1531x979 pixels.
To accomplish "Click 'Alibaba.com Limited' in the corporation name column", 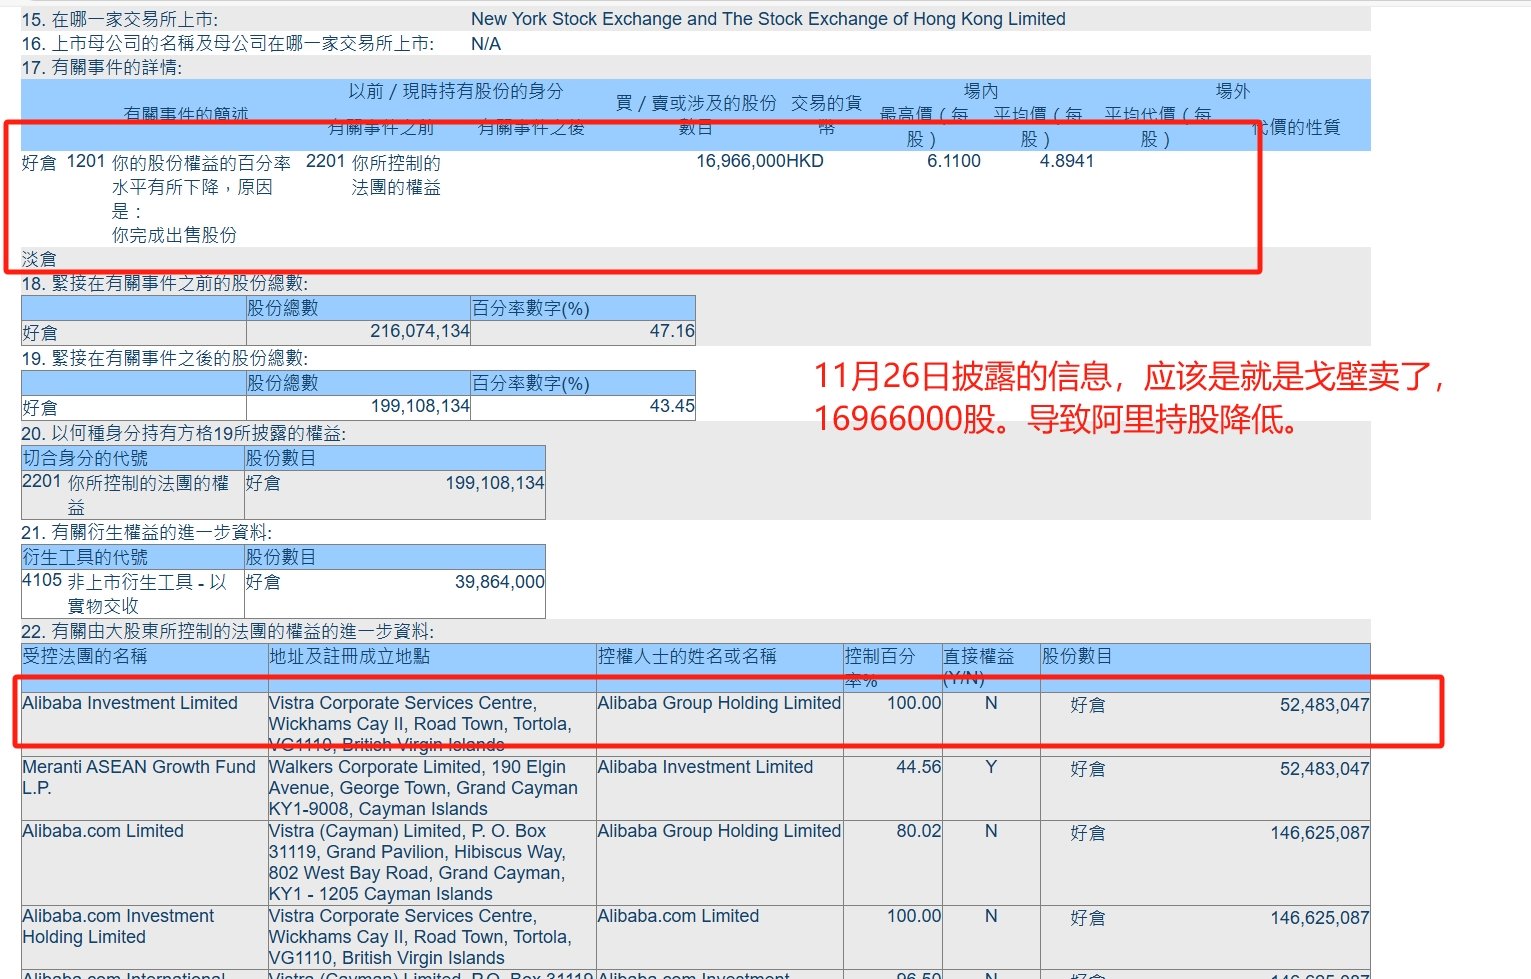I will pyautogui.click(x=103, y=831).
